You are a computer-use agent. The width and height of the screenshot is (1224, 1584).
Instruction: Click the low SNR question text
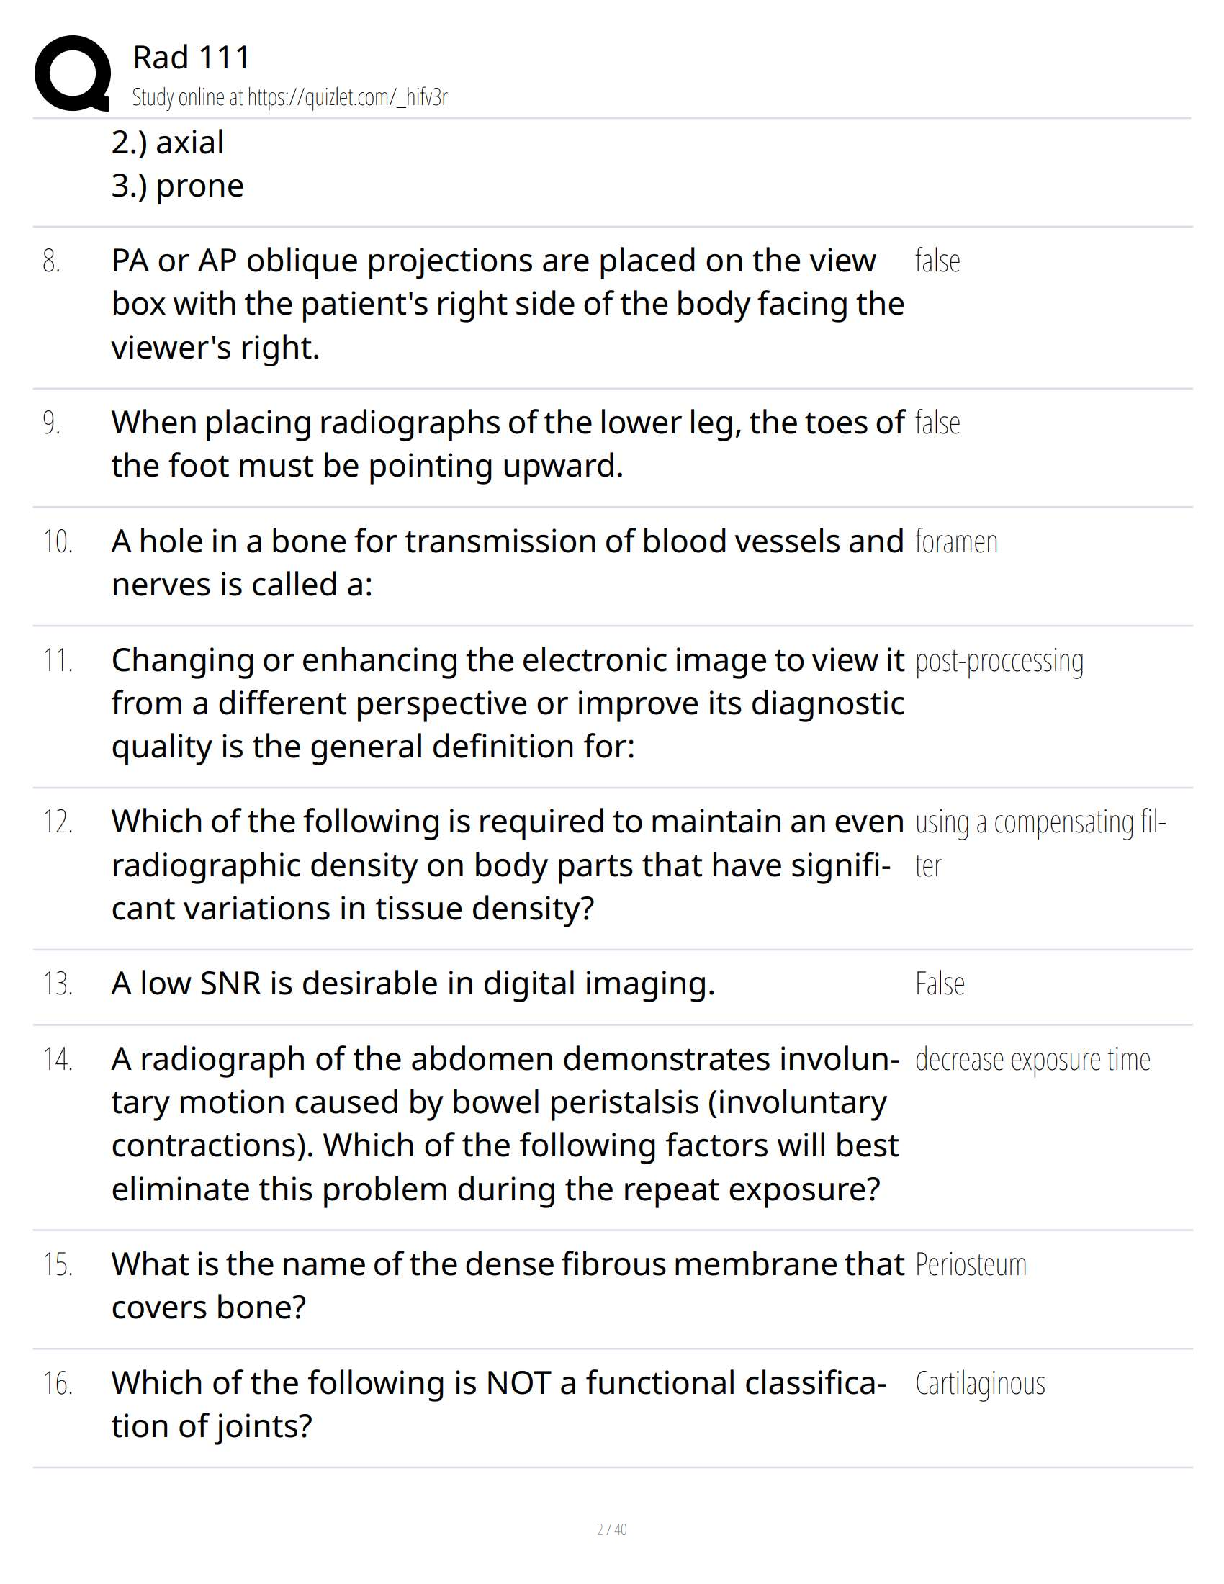coord(413,984)
